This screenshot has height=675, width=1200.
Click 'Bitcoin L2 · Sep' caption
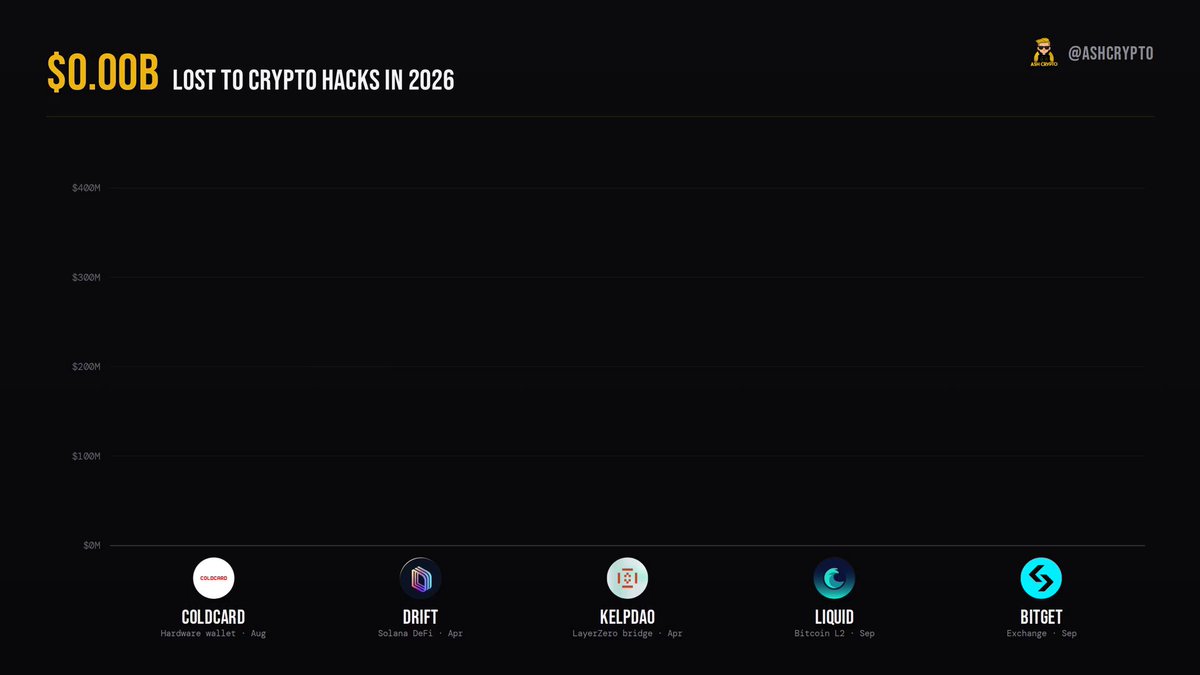(x=834, y=634)
